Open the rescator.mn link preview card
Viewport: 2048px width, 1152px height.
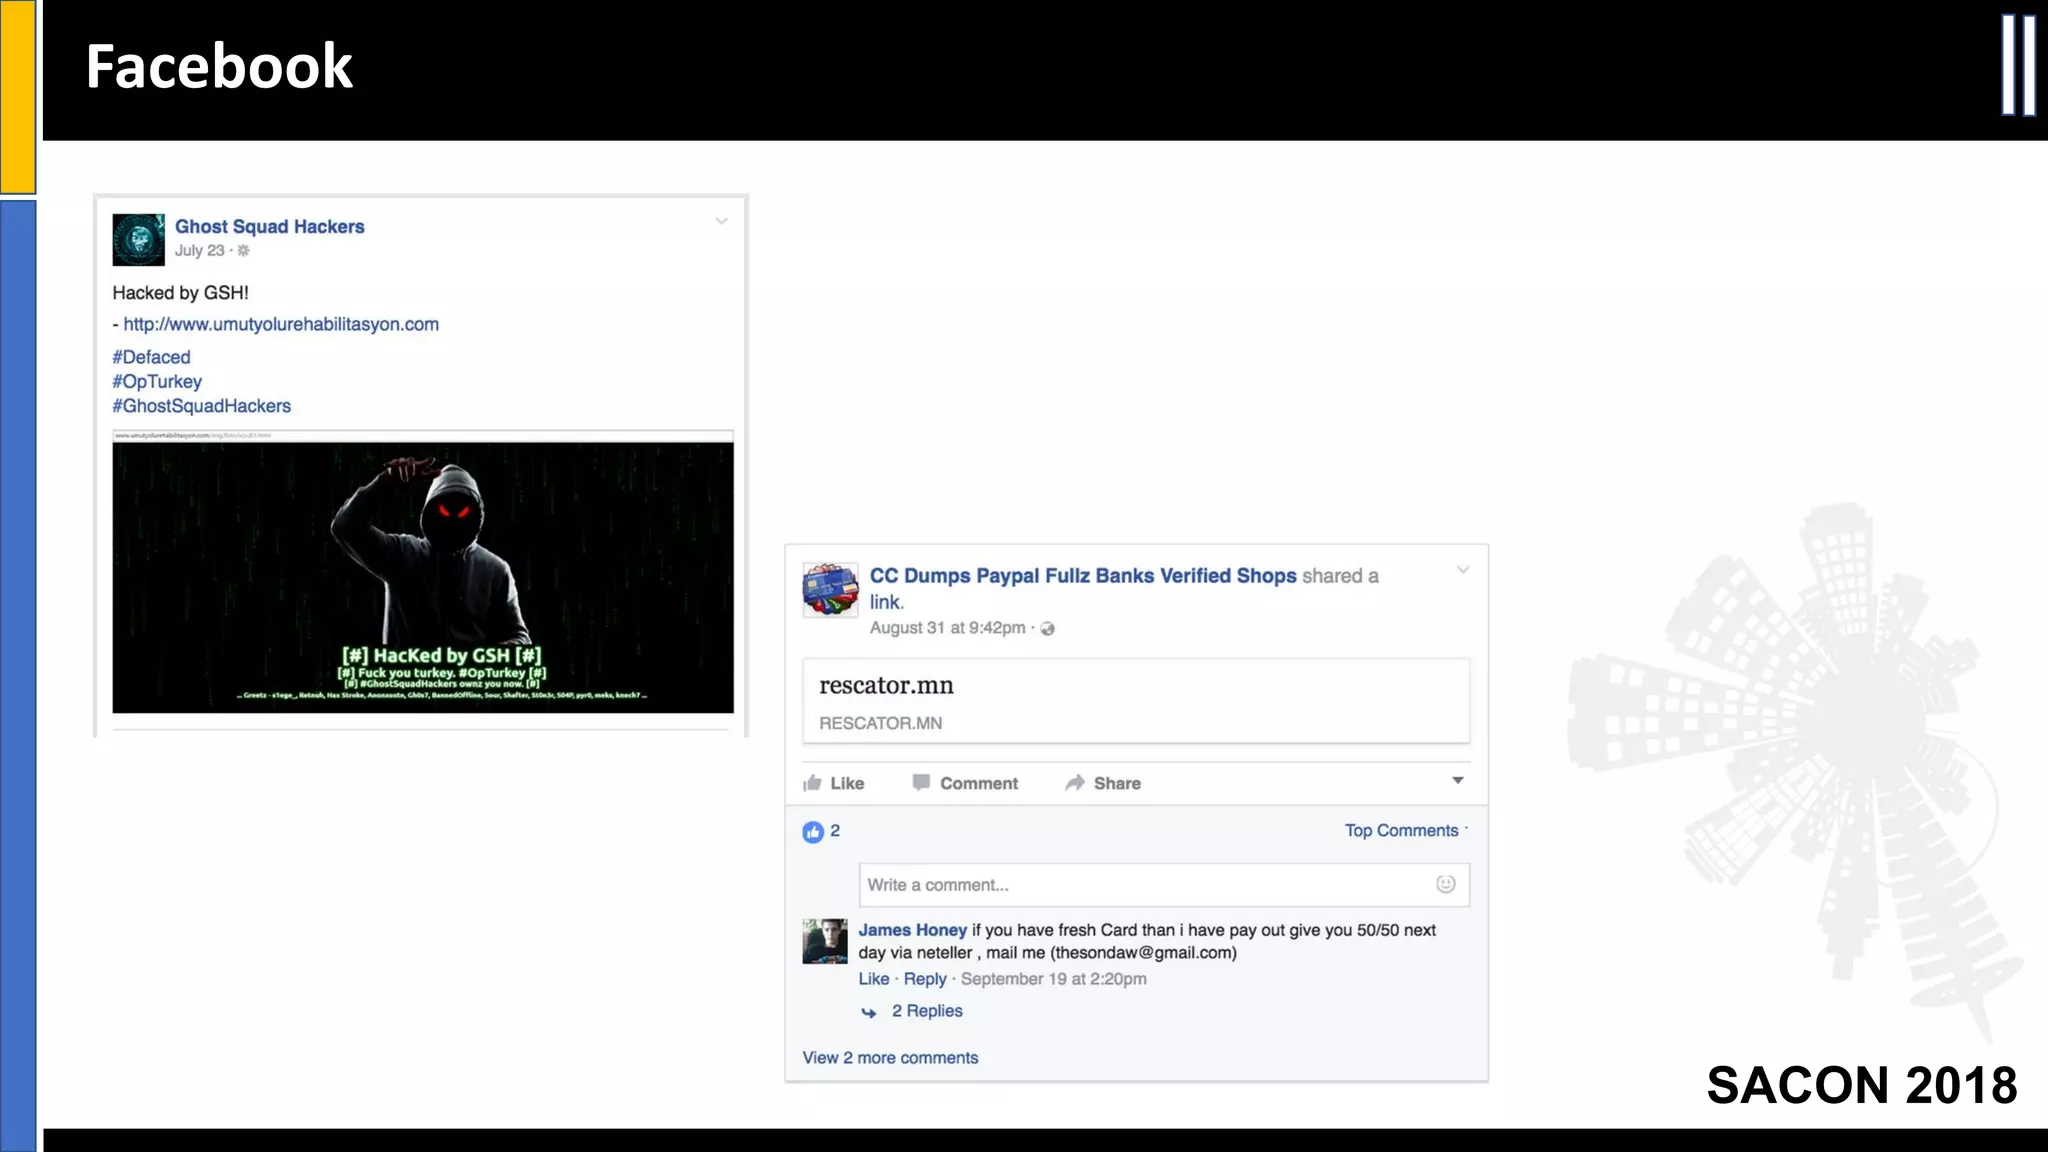pyautogui.click(x=1136, y=700)
